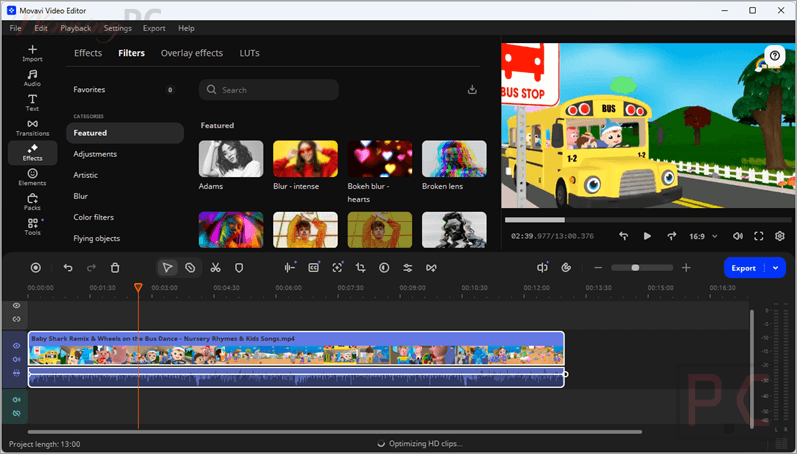Choose the Select arrow tool
The height and width of the screenshot is (454, 797).
(x=167, y=268)
